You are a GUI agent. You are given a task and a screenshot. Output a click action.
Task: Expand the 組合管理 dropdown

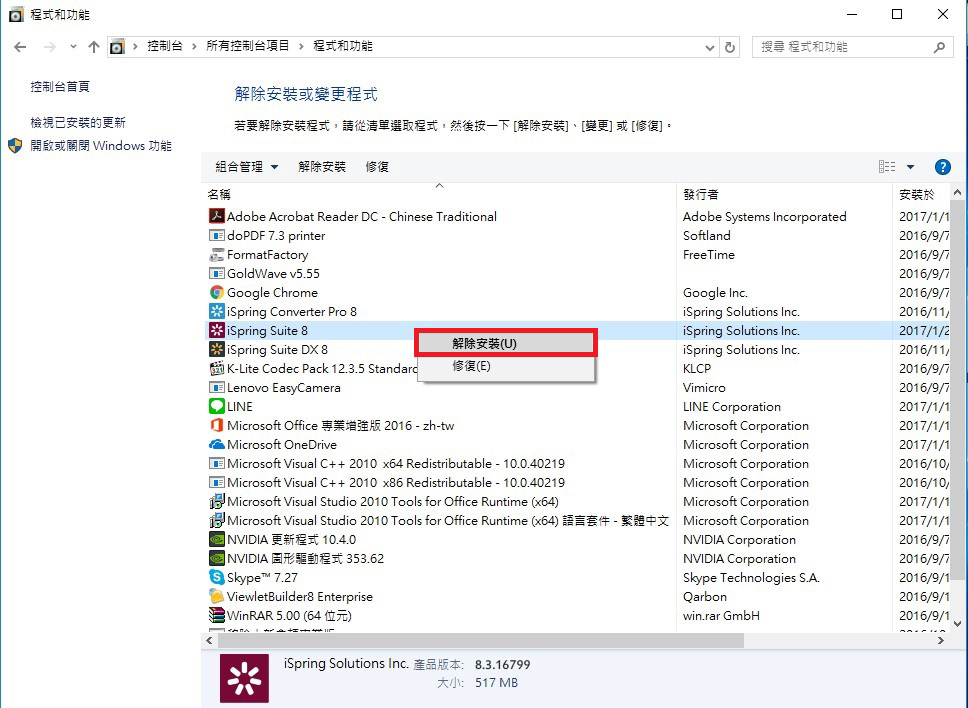(x=246, y=167)
